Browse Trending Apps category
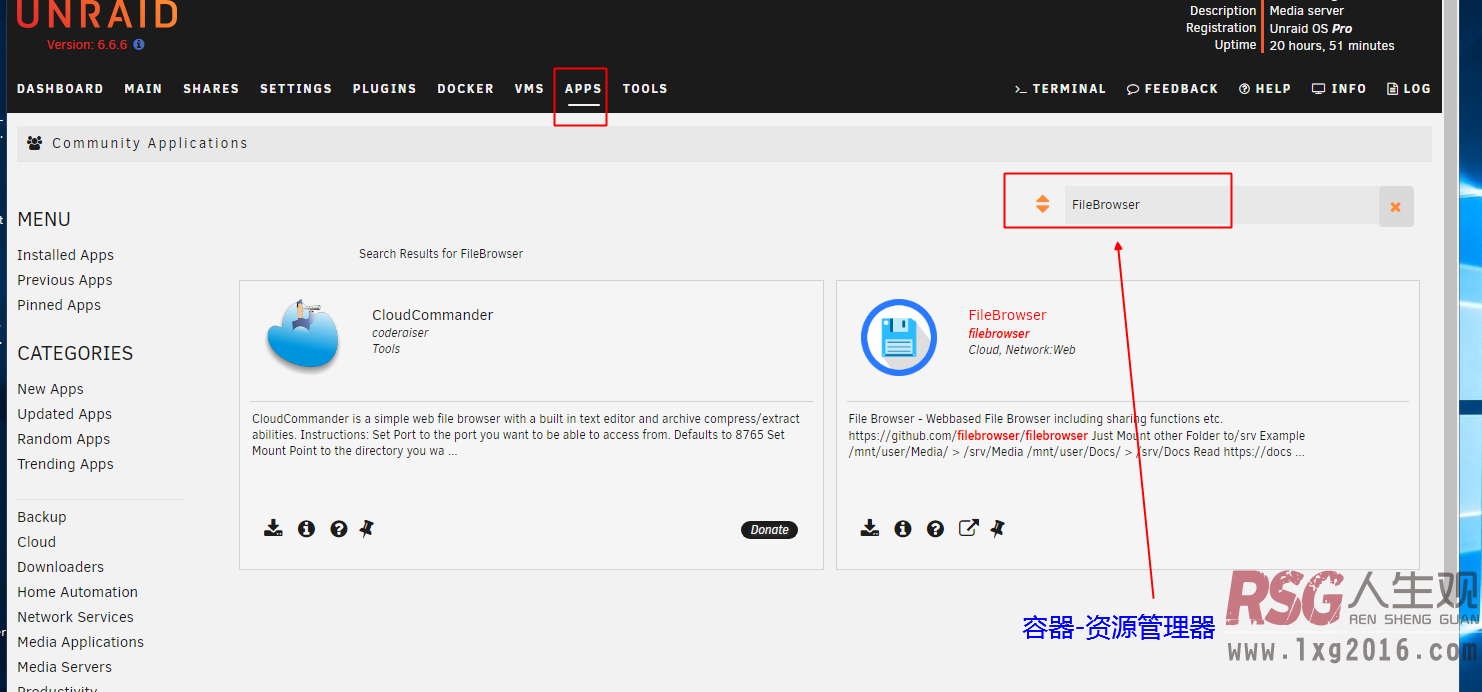The height and width of the screenshot is (692, 1482). 65,464
